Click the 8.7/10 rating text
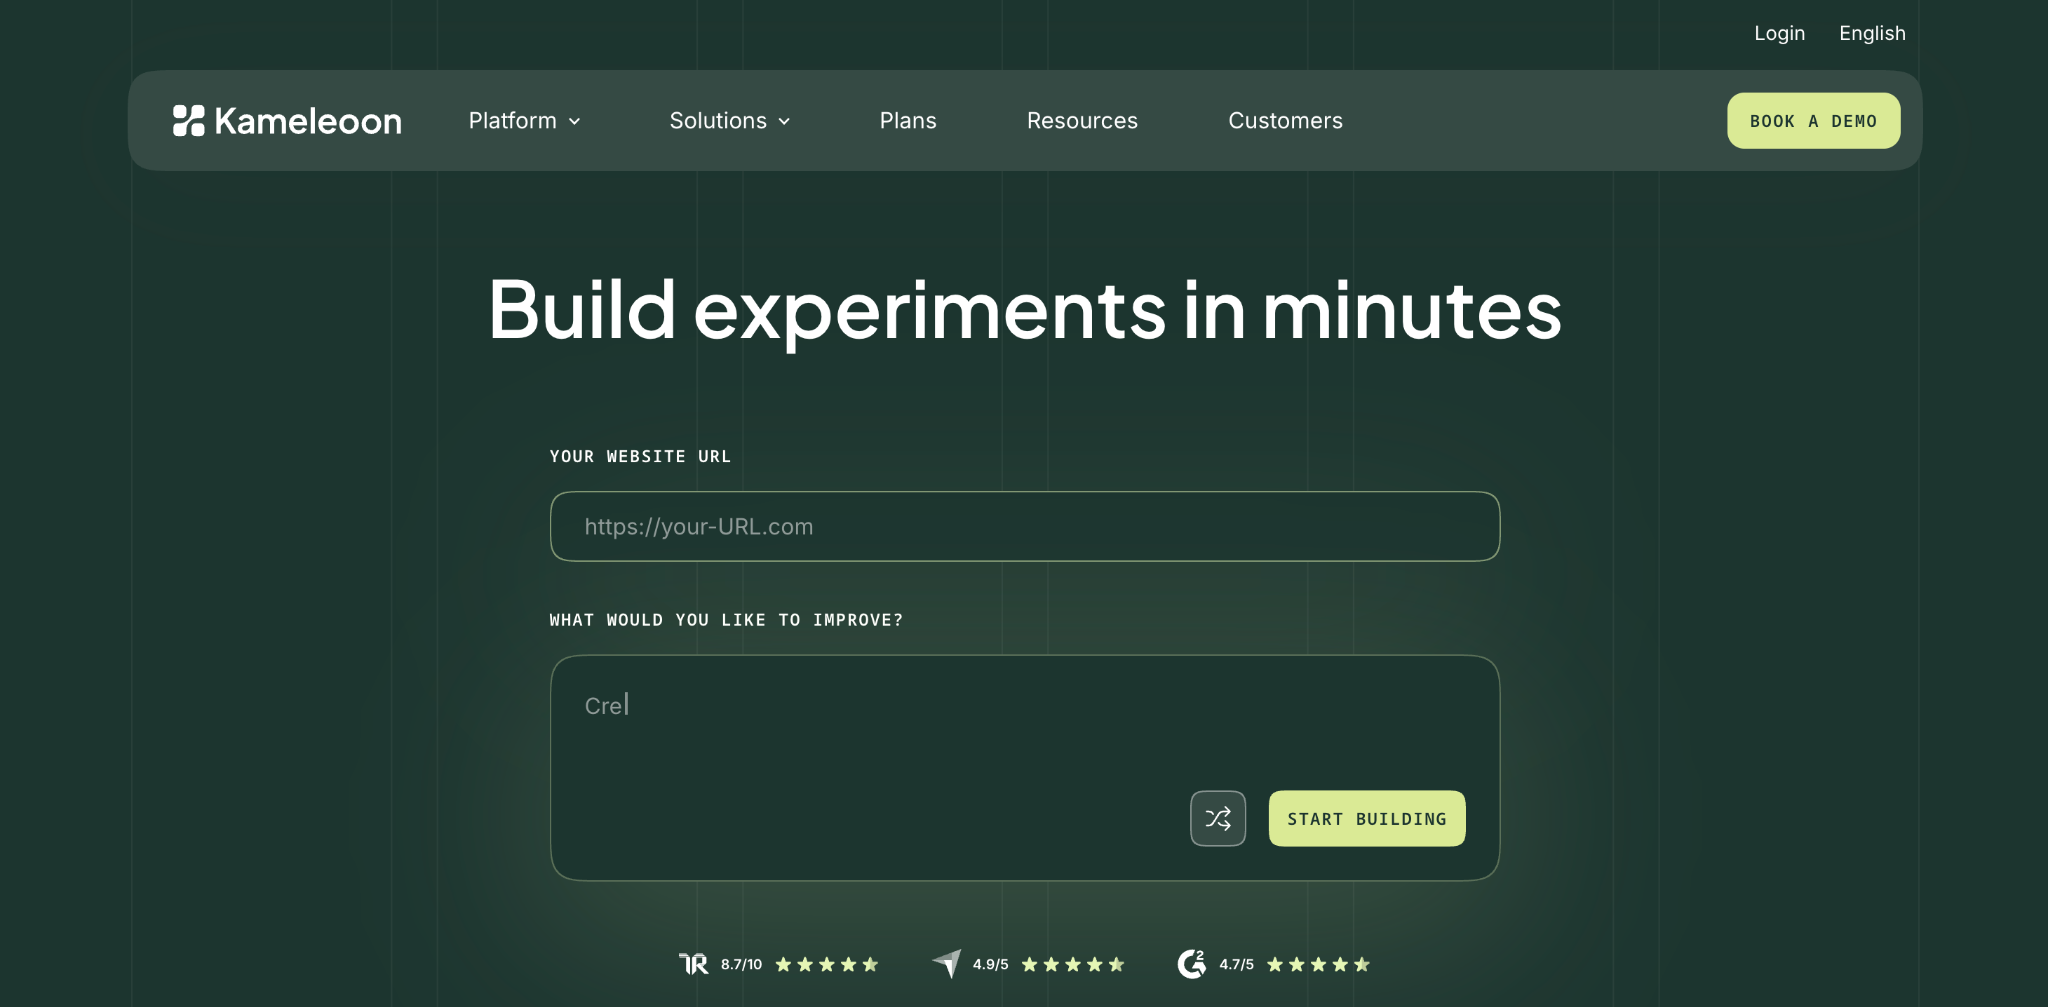The image size is (2048, 1007). coord(741,964)
